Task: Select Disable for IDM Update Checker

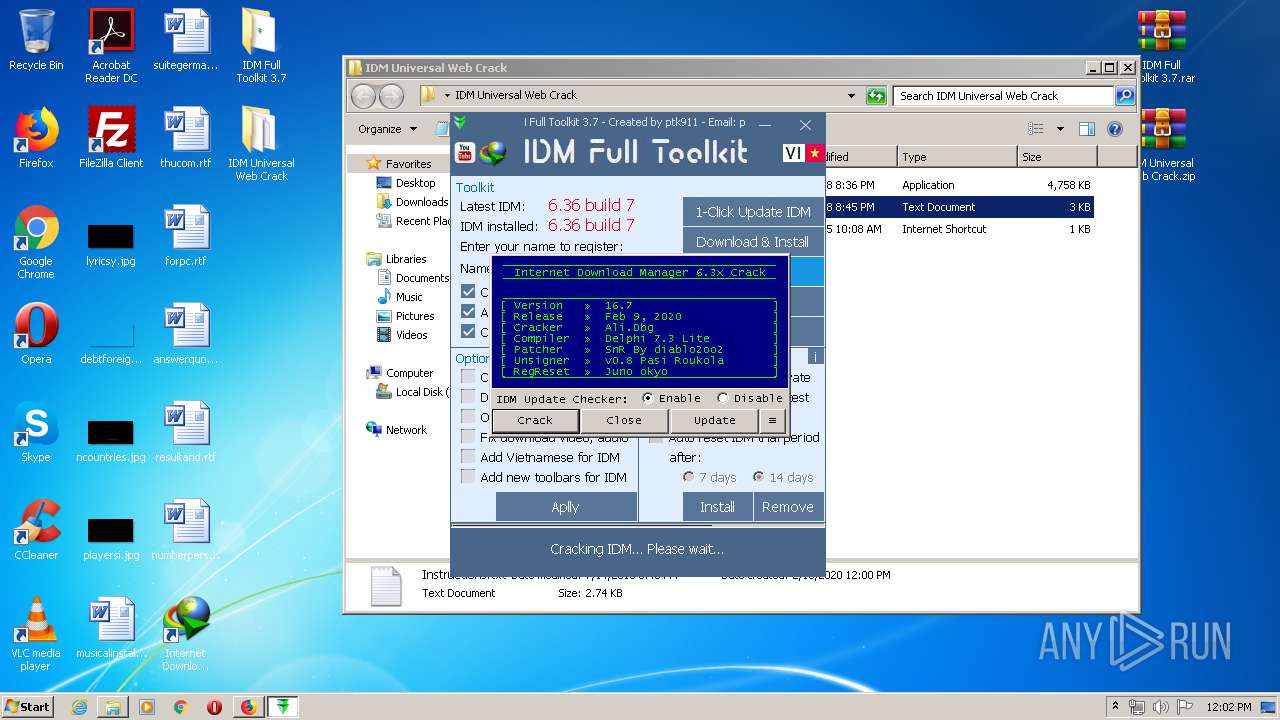Action: pyautogui.click(x=750, y=398)
